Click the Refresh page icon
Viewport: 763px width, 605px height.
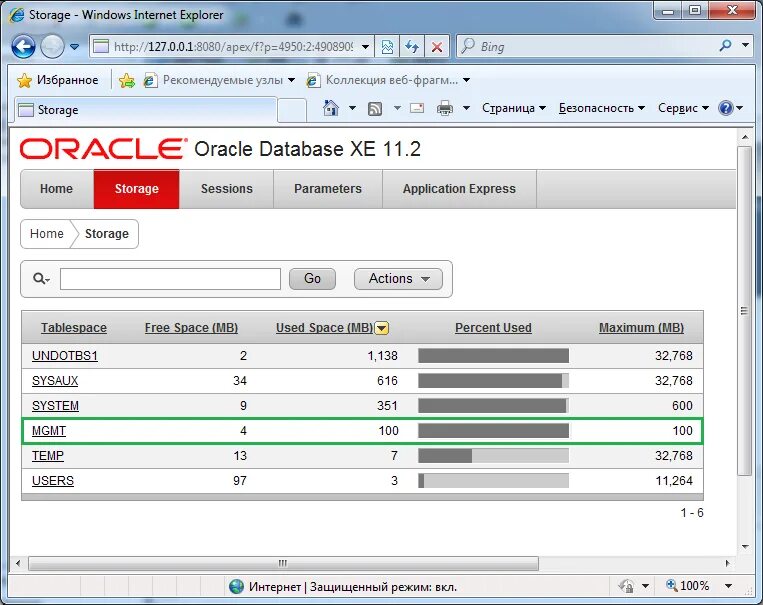412,47
